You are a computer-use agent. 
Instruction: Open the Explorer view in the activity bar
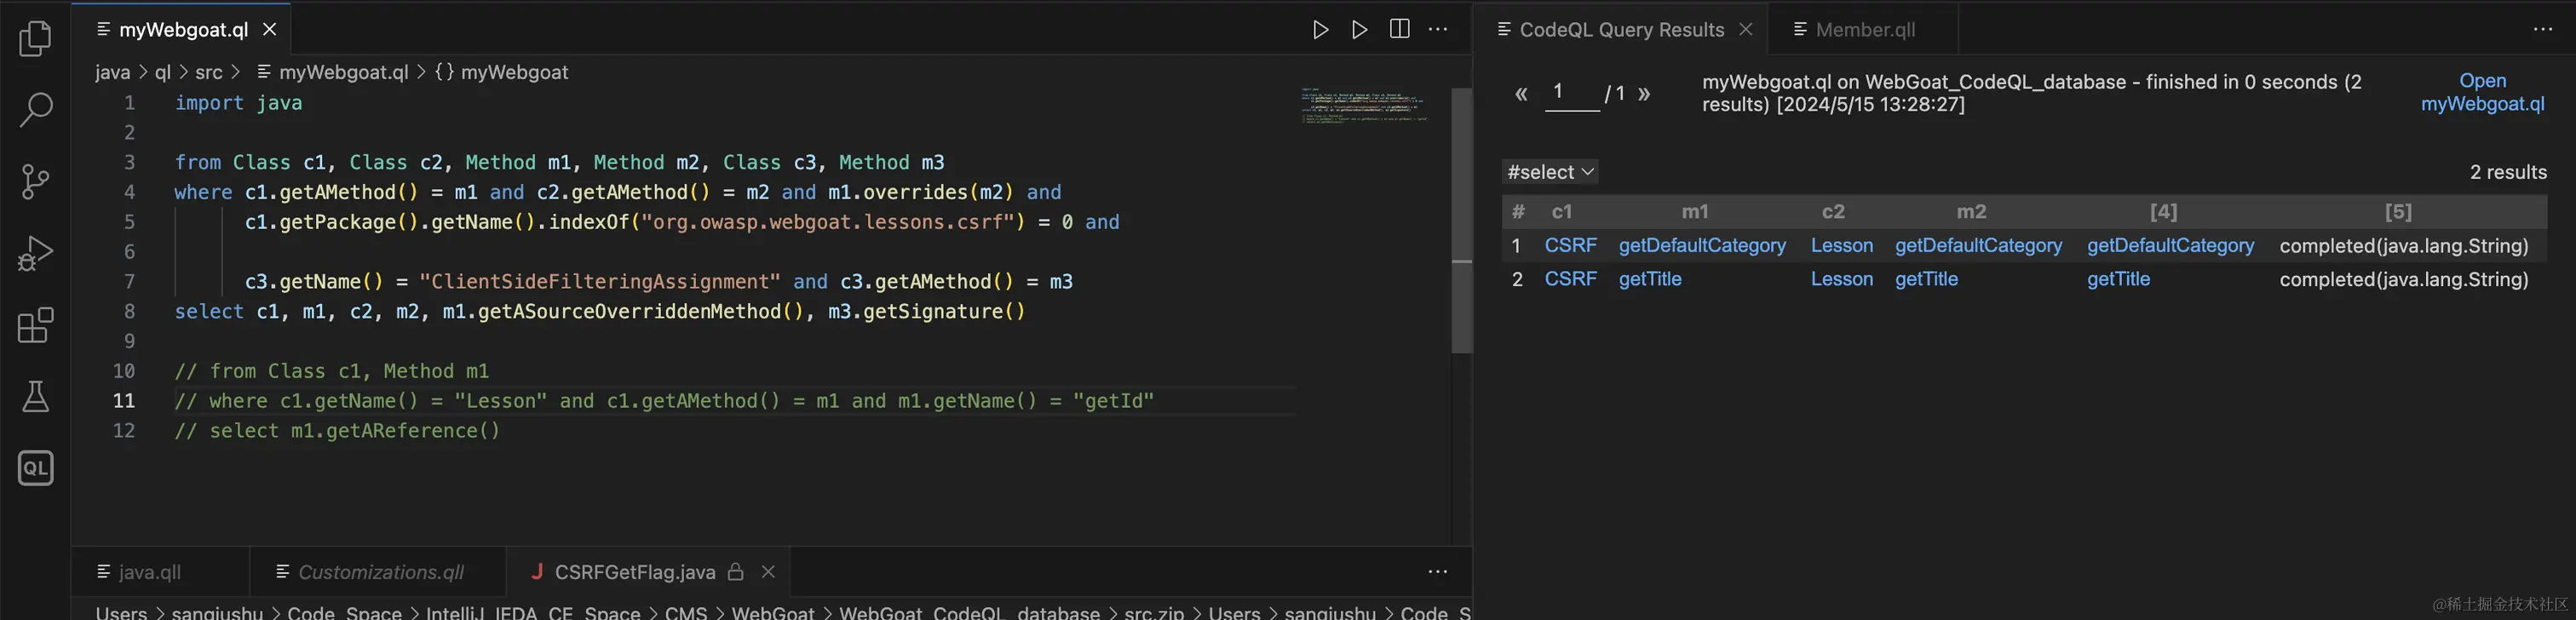click(x=35, y=38)
